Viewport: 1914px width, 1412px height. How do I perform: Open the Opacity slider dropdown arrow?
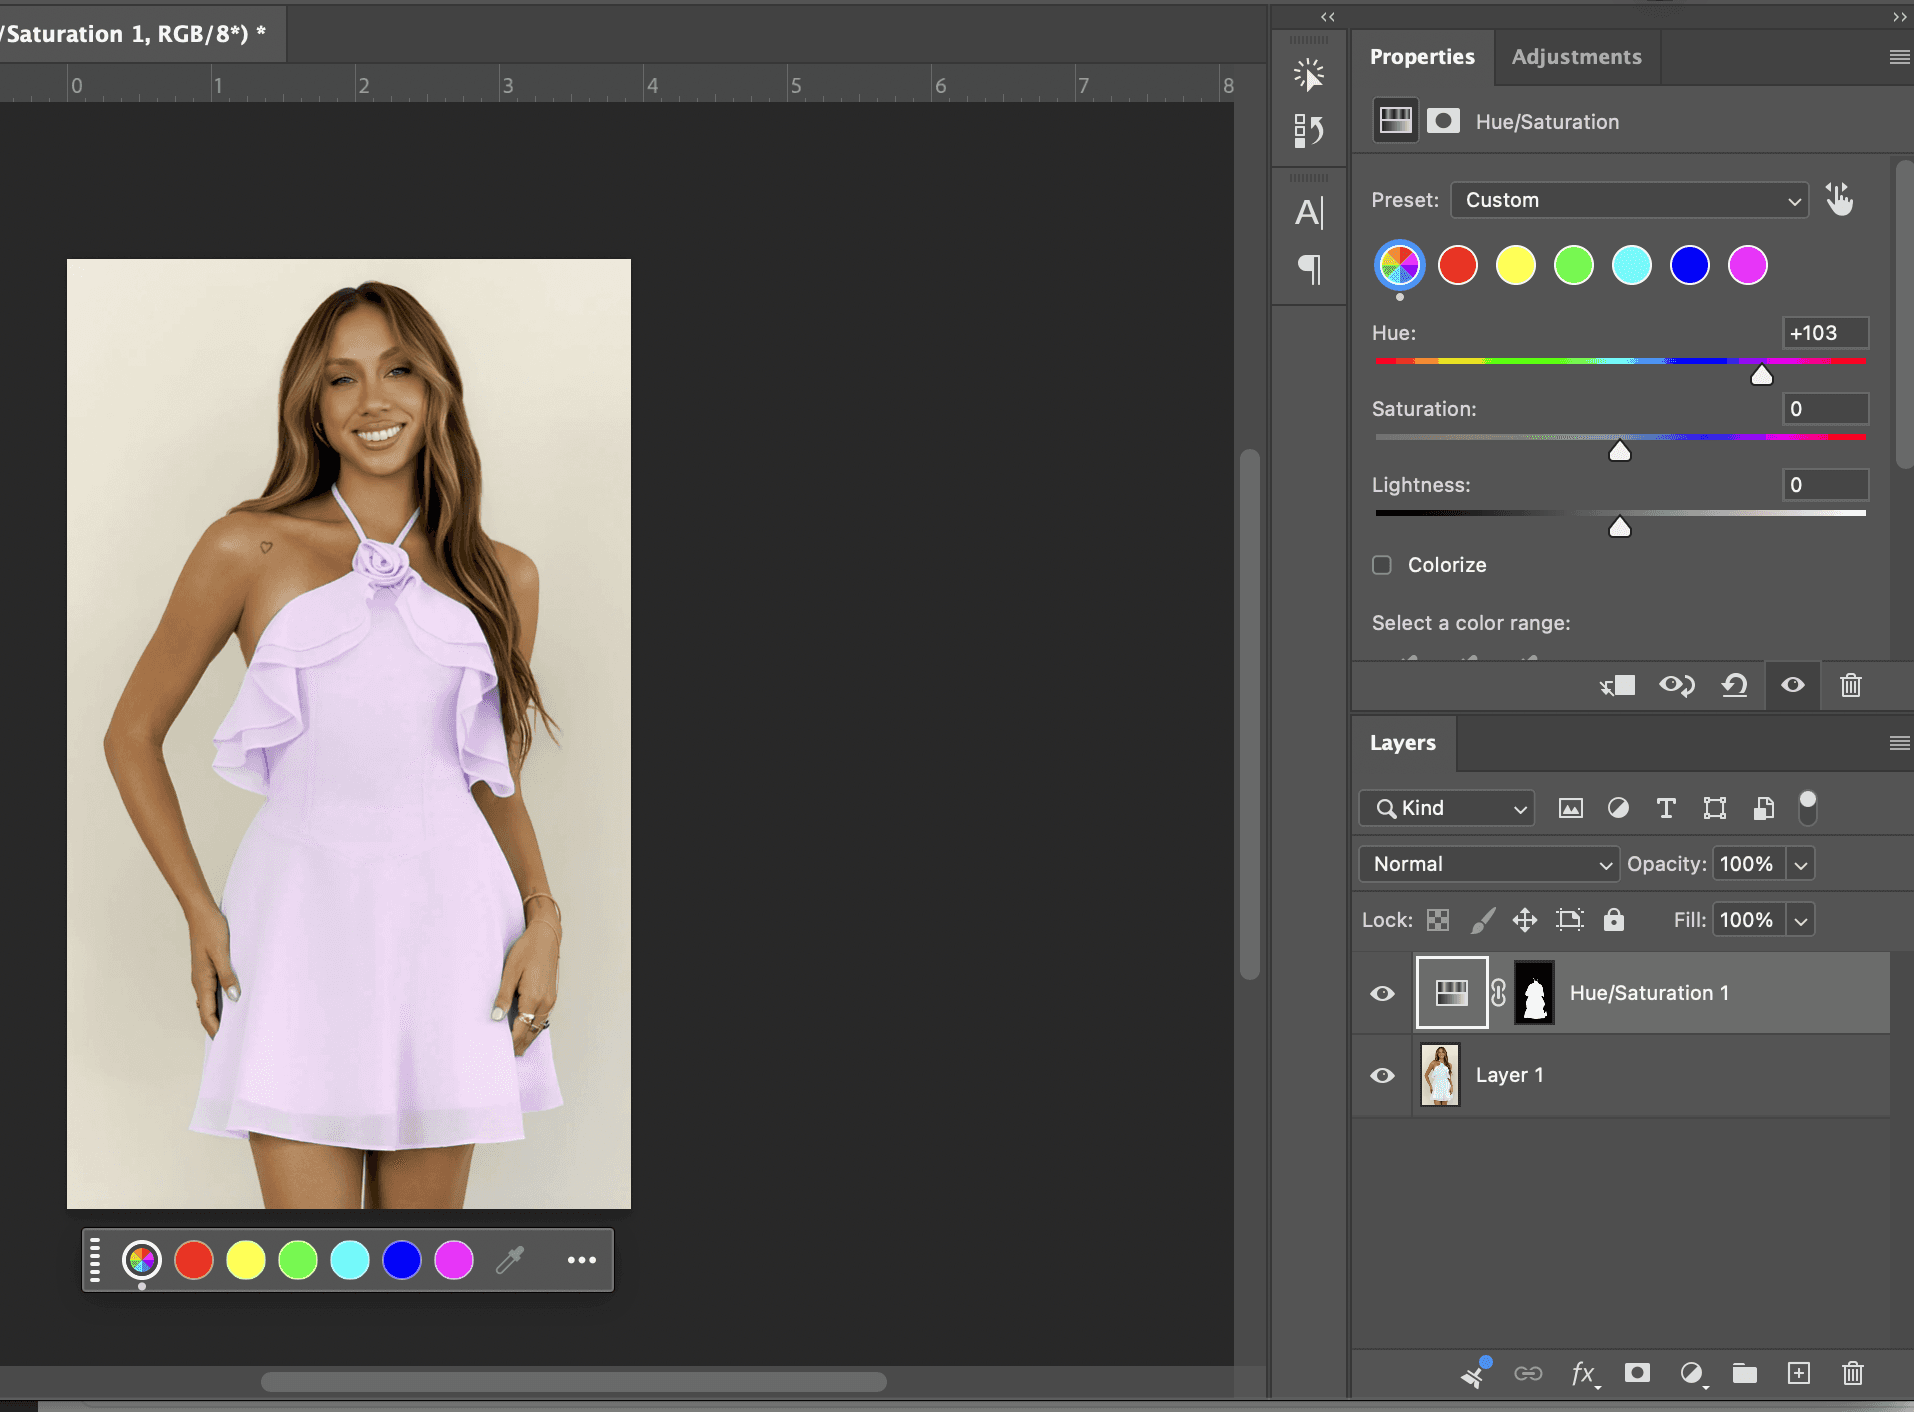coord(1801,864)
